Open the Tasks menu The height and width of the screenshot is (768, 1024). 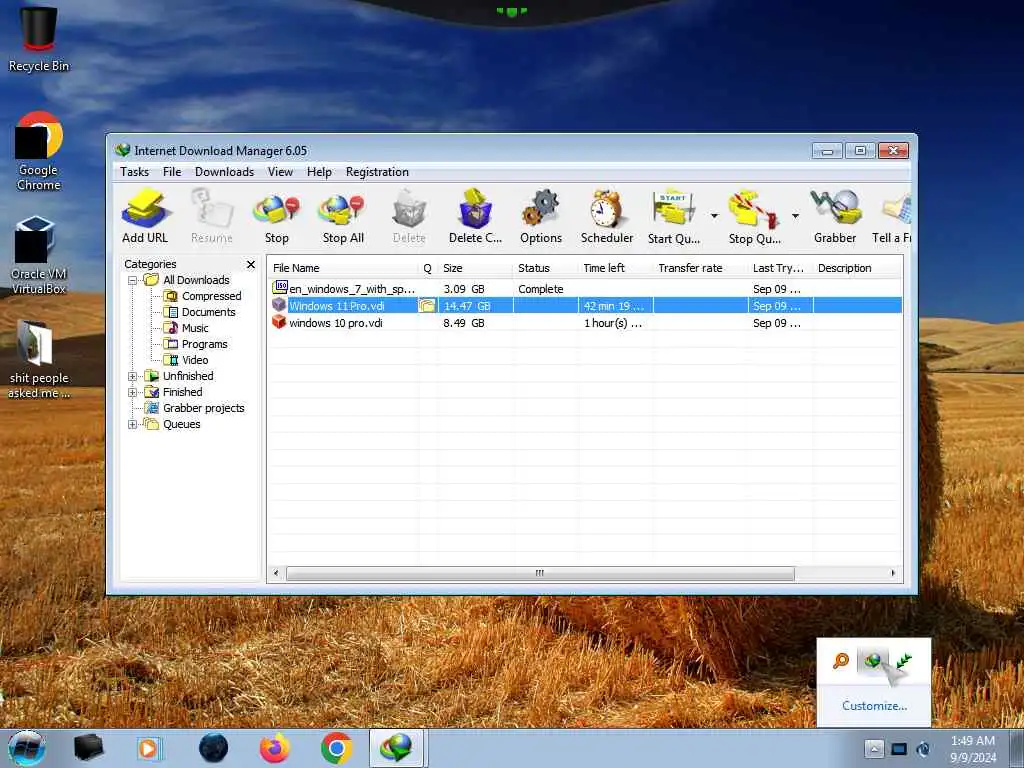coord(135,172)
